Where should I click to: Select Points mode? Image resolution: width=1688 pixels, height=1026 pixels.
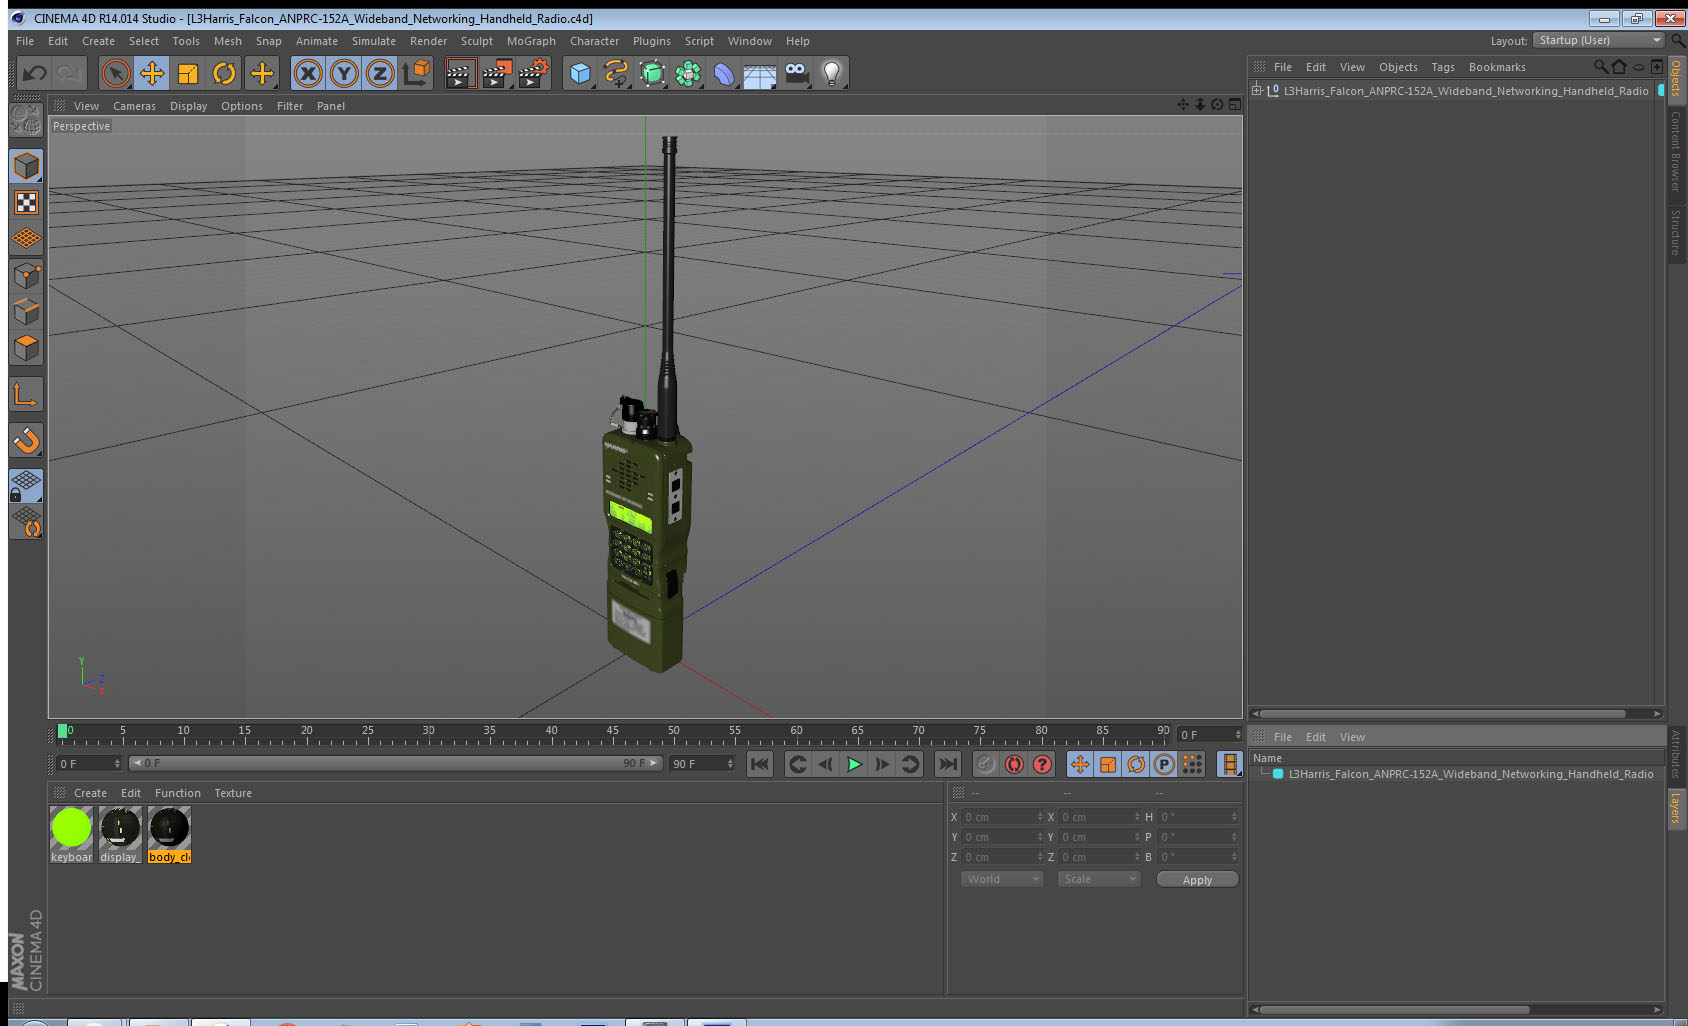[26, 276]
